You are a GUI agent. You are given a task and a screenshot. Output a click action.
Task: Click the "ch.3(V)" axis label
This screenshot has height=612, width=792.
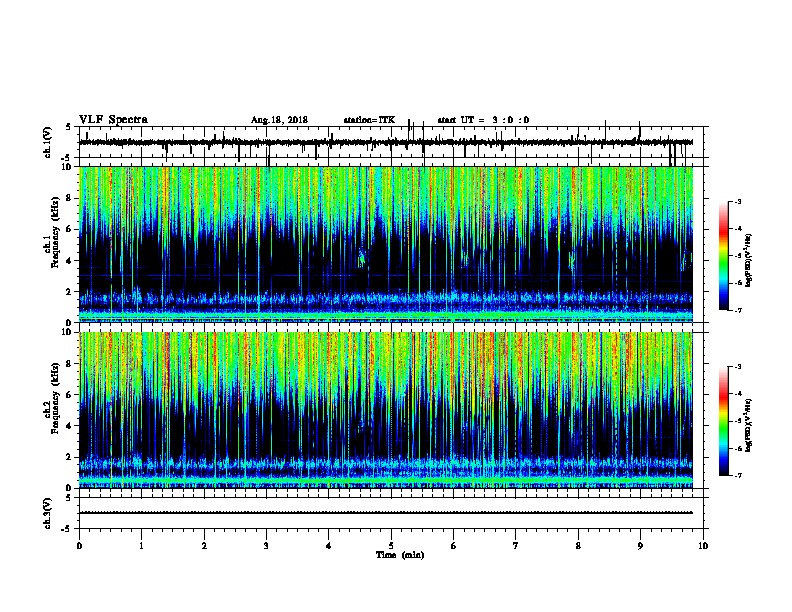pyautogui.click(x=48, y=513)
